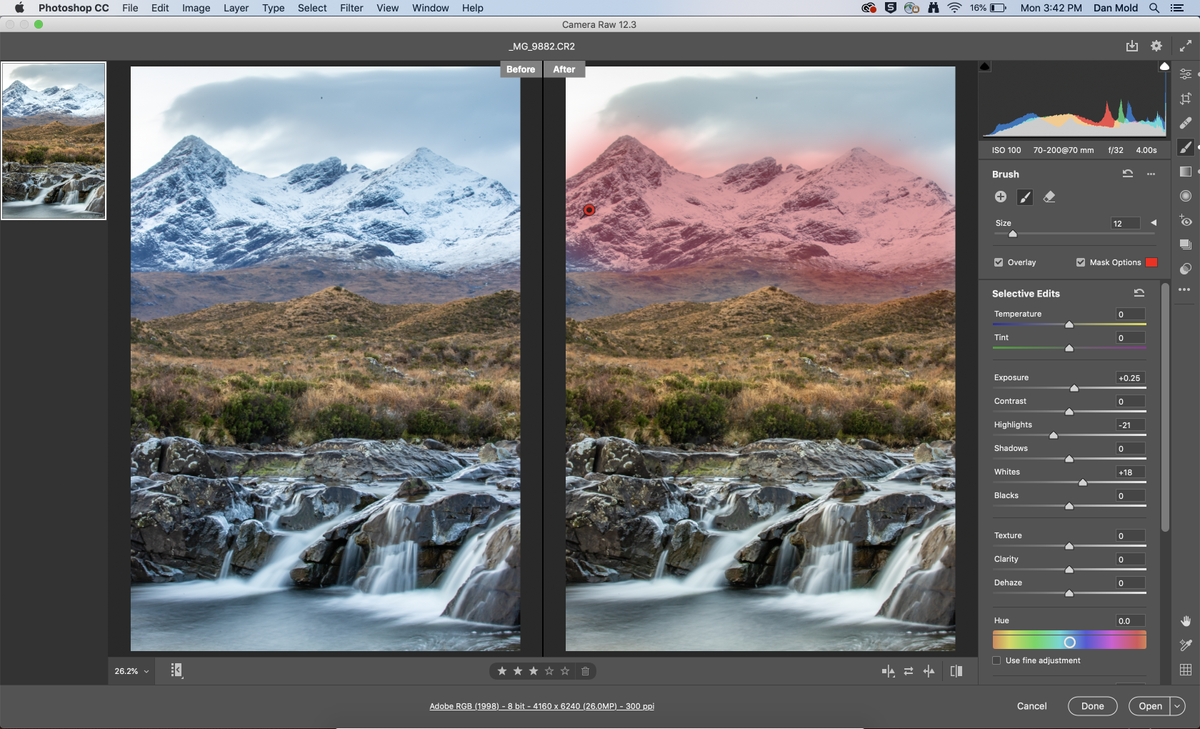Click the save image icon
The height and width of the screenshot is (729, 1200).
coord(1132,46)
